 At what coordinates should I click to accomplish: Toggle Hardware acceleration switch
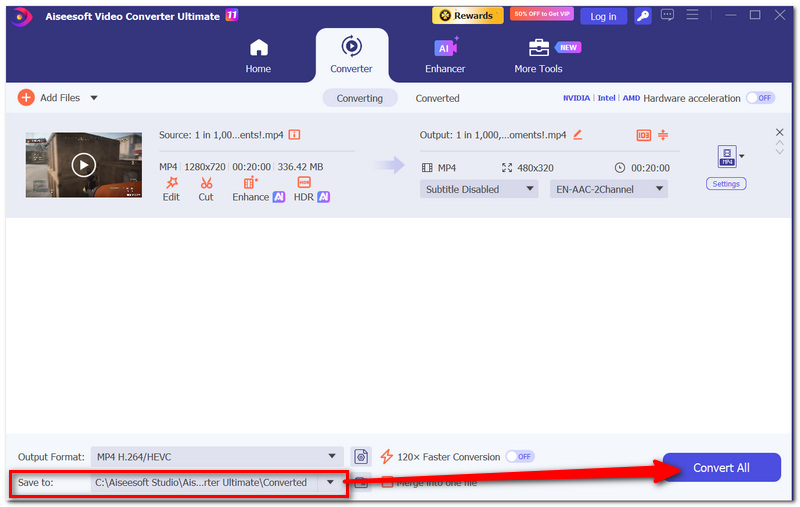pyautogui.click(x=761, y=98)
